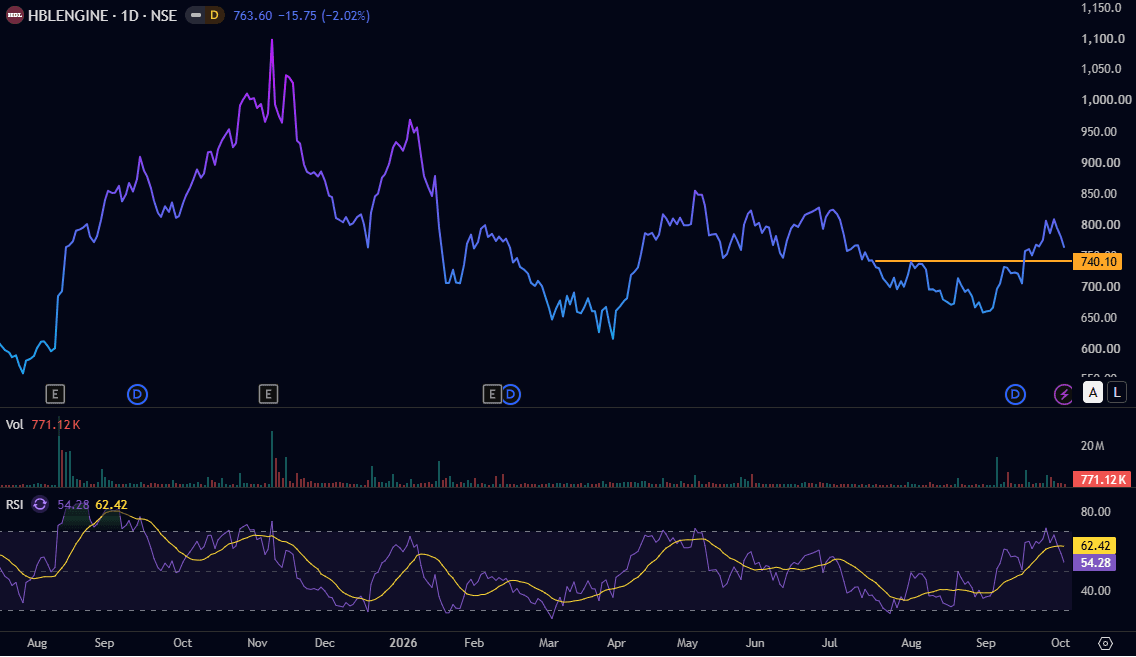Image resolution: width=1136 pixels, height=657 pixels.
Task: Toggle the log scale L button
Action: (1116, 393)
